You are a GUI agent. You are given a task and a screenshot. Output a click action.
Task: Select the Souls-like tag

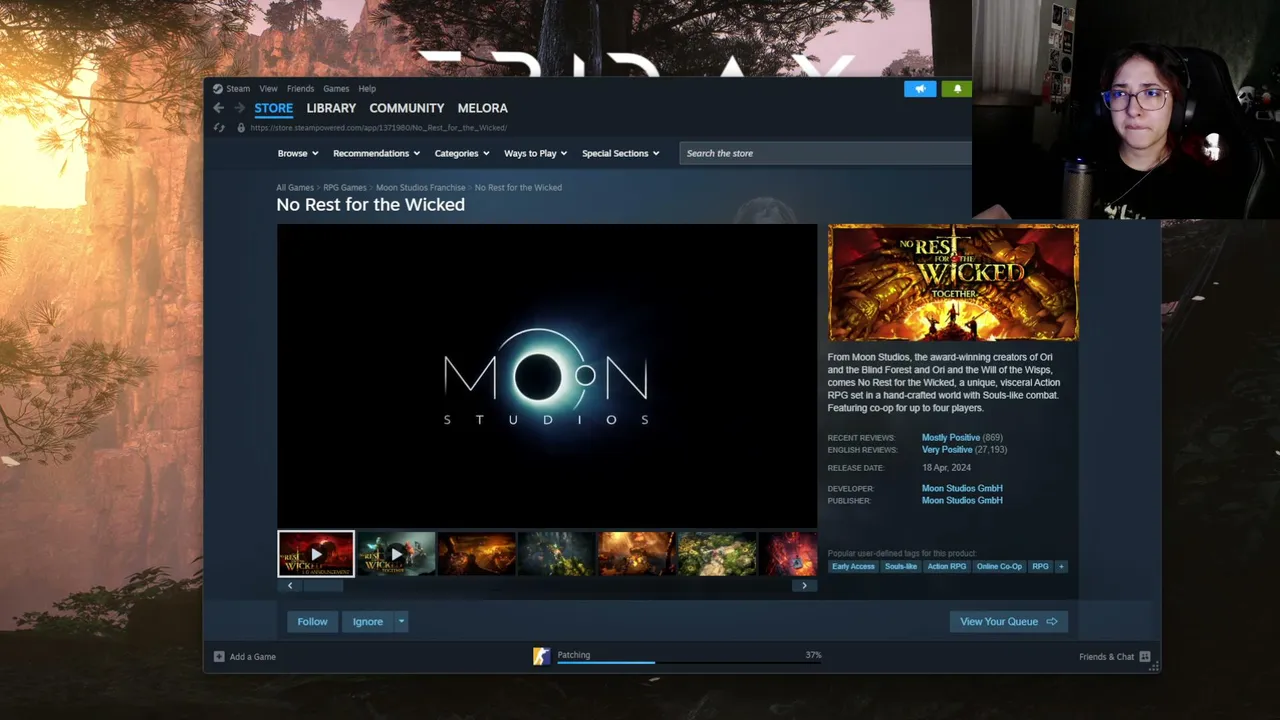pos(901,567)
